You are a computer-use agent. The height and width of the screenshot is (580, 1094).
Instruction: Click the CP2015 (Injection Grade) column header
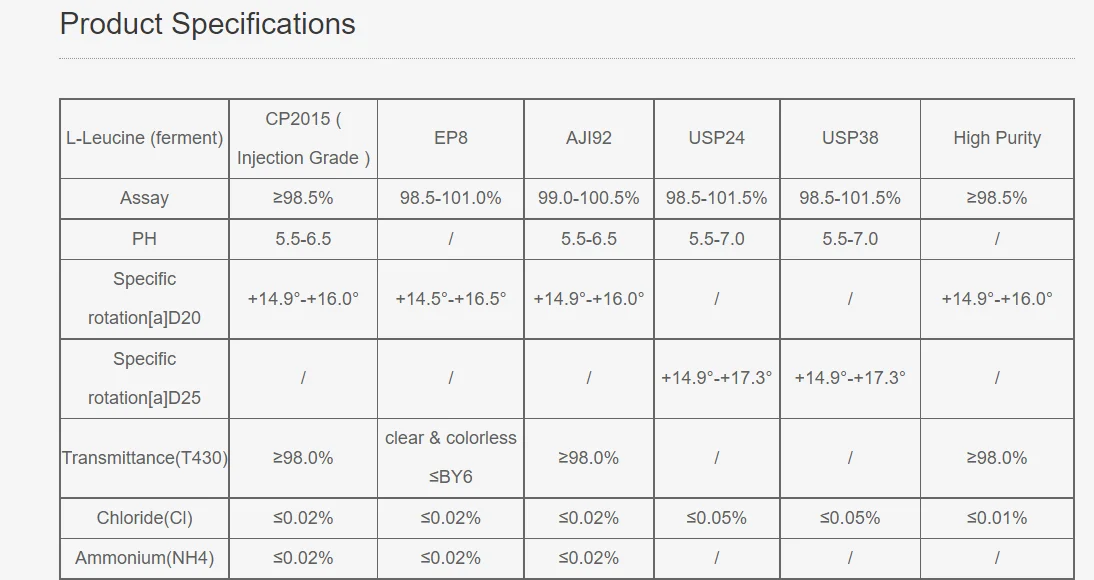pos(303,138)
